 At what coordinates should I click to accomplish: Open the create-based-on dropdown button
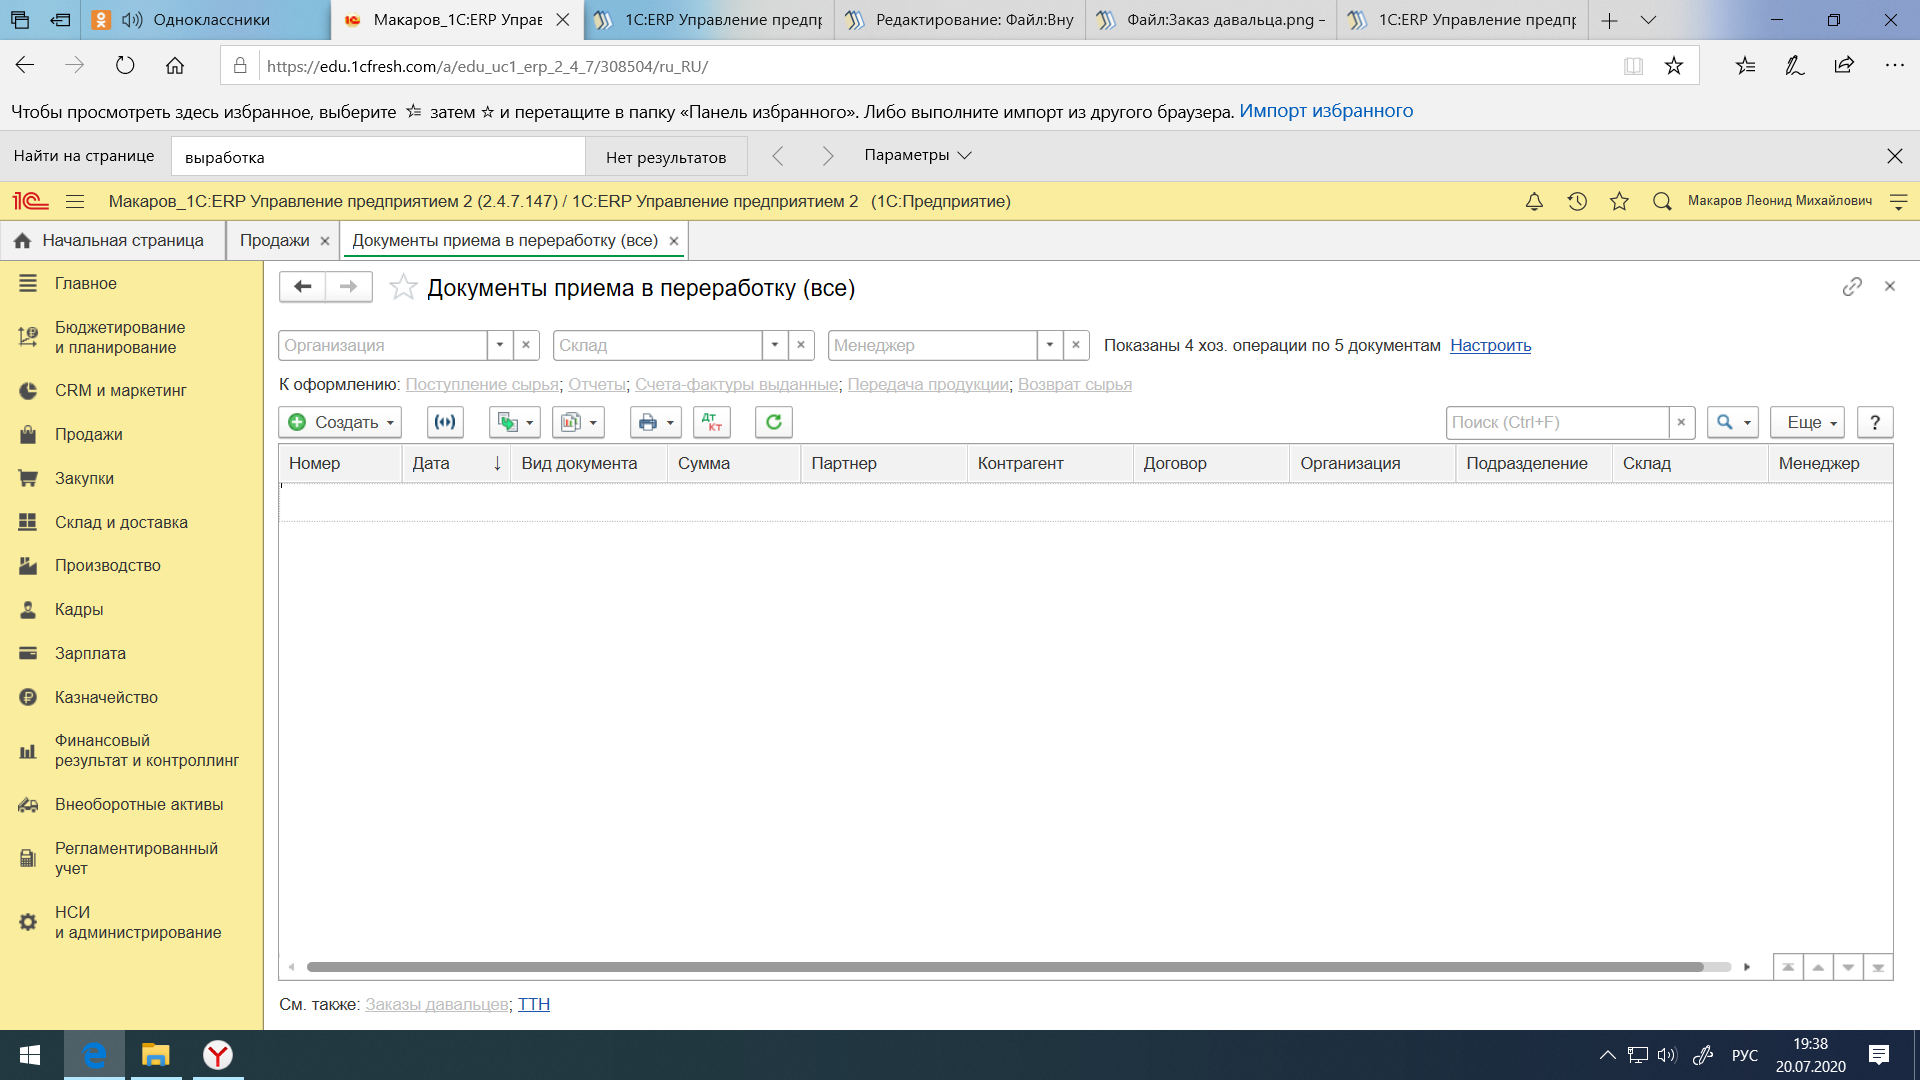point(515,422)
